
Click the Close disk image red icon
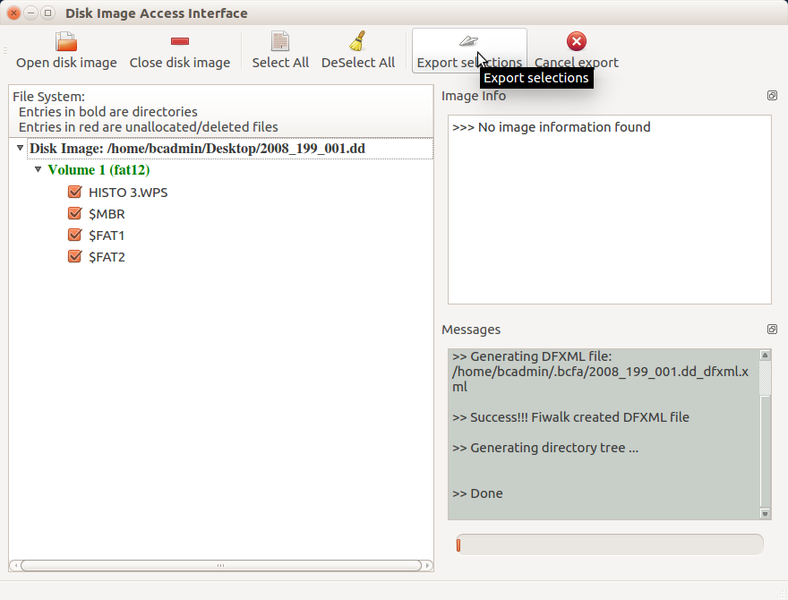click(x=180, y=41)
